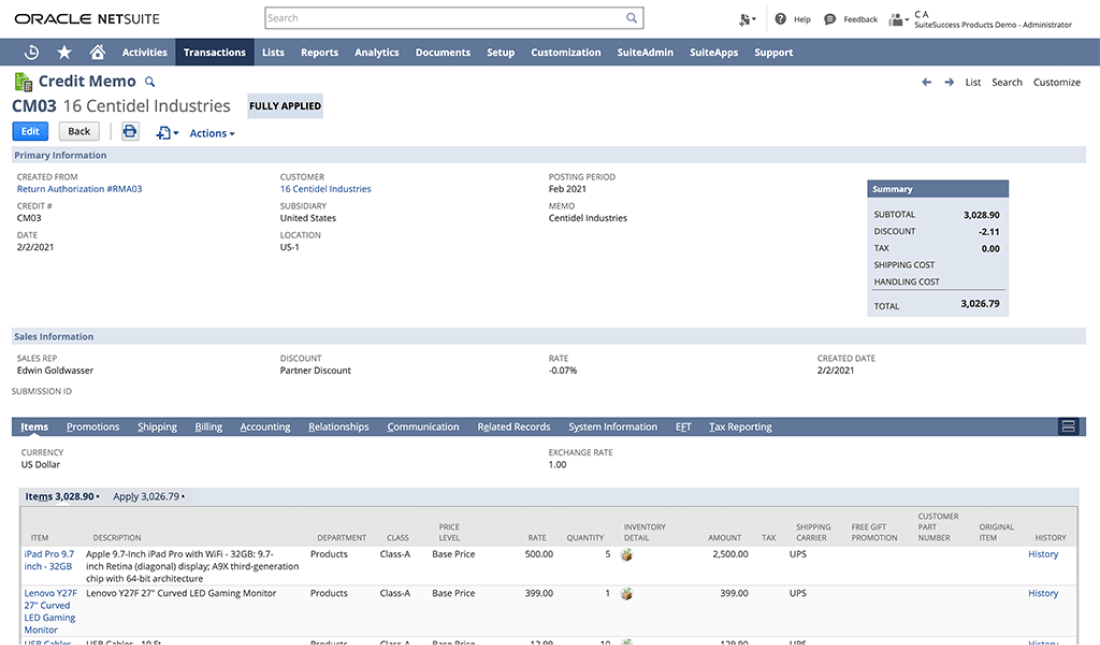Expand the Actions dropdown menu
The height and width of the screenshot is (645, 1100).
(x=211, y=132)
